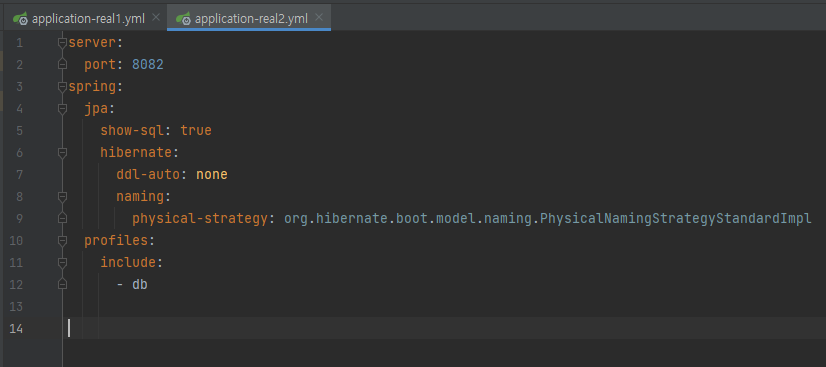This screenshot has width=826, height=367.
Task: Click the db list item
Action: pos(140,284)
